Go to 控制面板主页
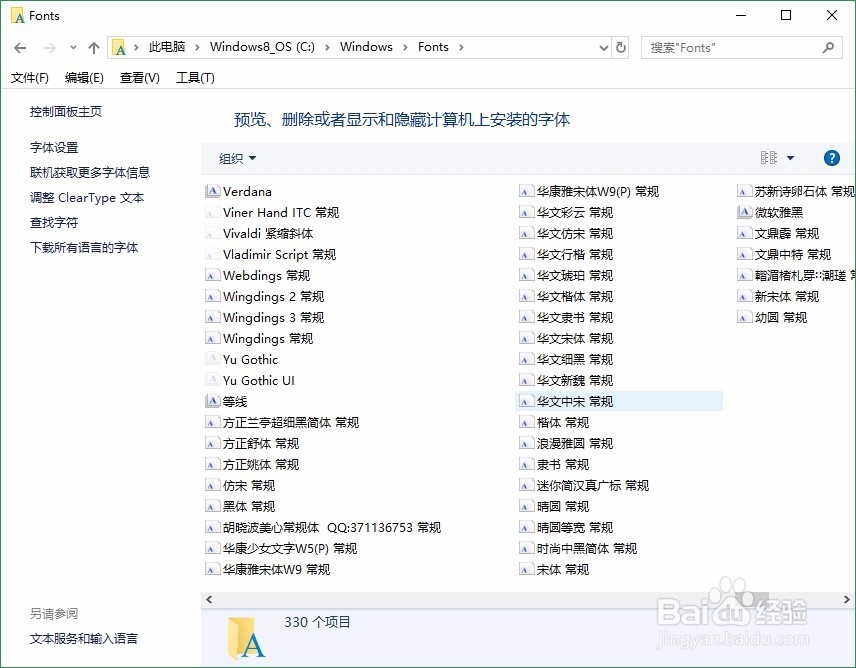856x668 pixels. coord(66,111)
